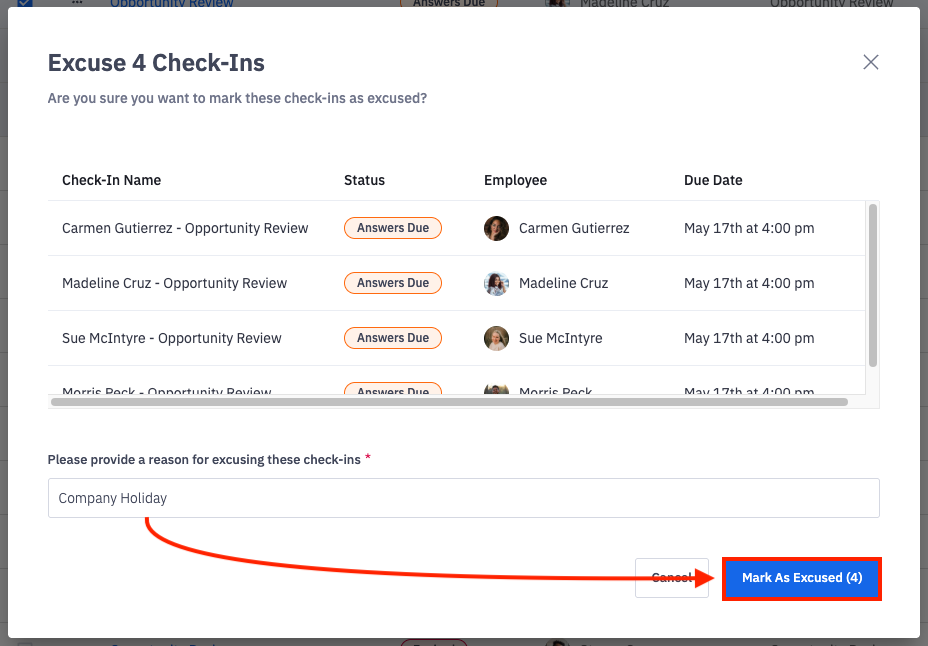Click the Due Date column header
Viewport: 928px width, 646px height.
[x=713, y=180]
